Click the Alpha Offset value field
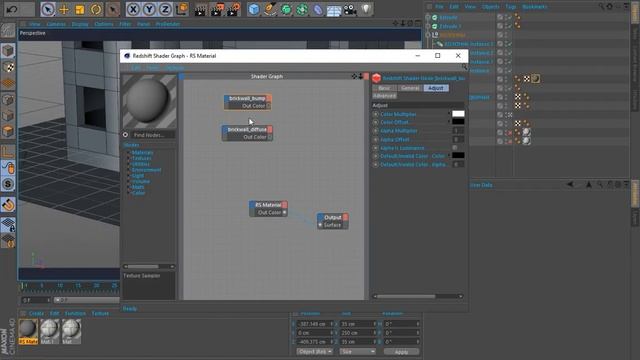 [x=458, y=139]
